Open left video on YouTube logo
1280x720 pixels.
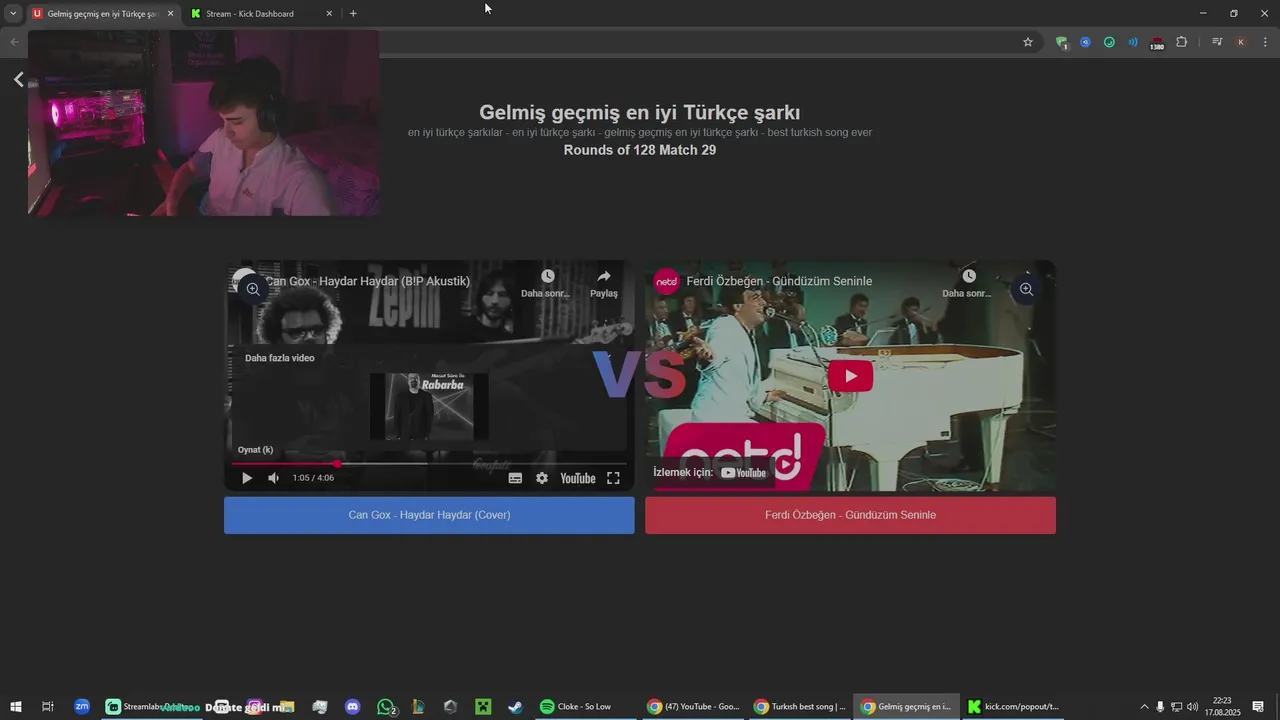pos(578,478)
